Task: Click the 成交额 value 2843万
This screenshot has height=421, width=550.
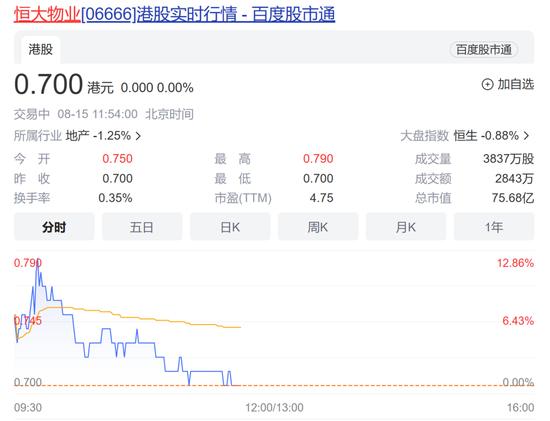Action: pos(515,179)
